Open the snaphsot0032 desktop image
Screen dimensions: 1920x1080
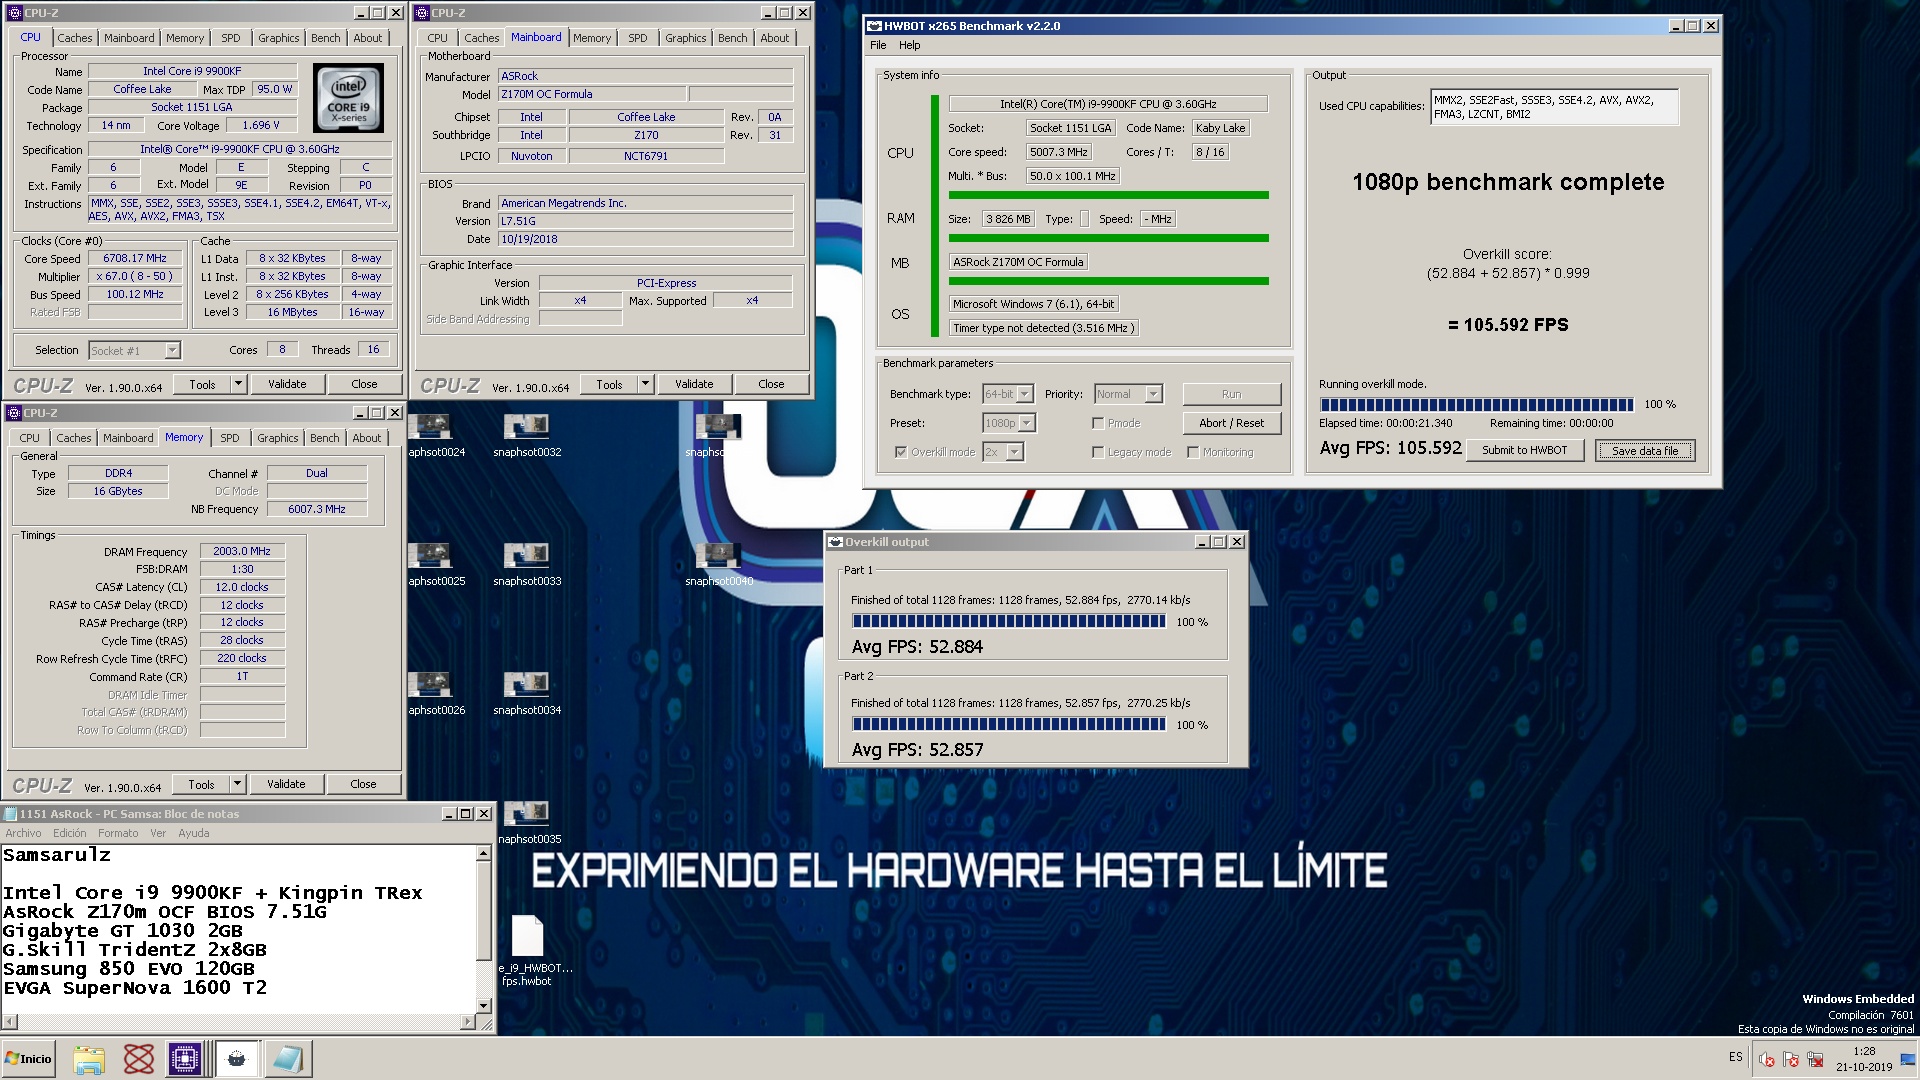coord(527,435)
